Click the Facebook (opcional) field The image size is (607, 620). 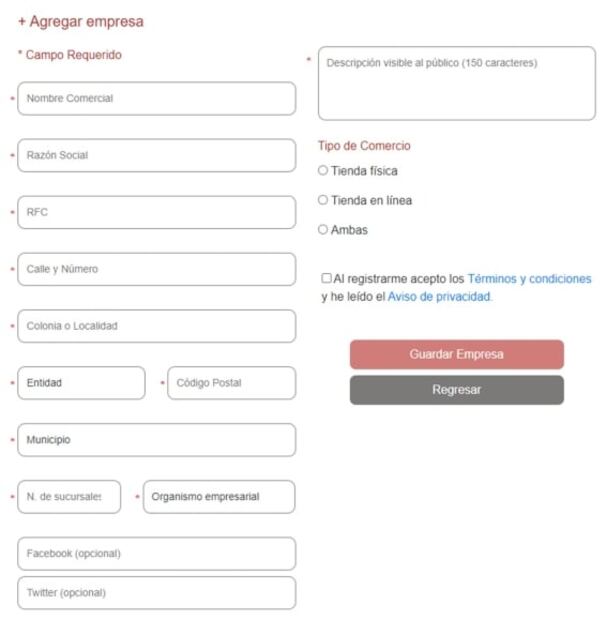click(157, 554)
